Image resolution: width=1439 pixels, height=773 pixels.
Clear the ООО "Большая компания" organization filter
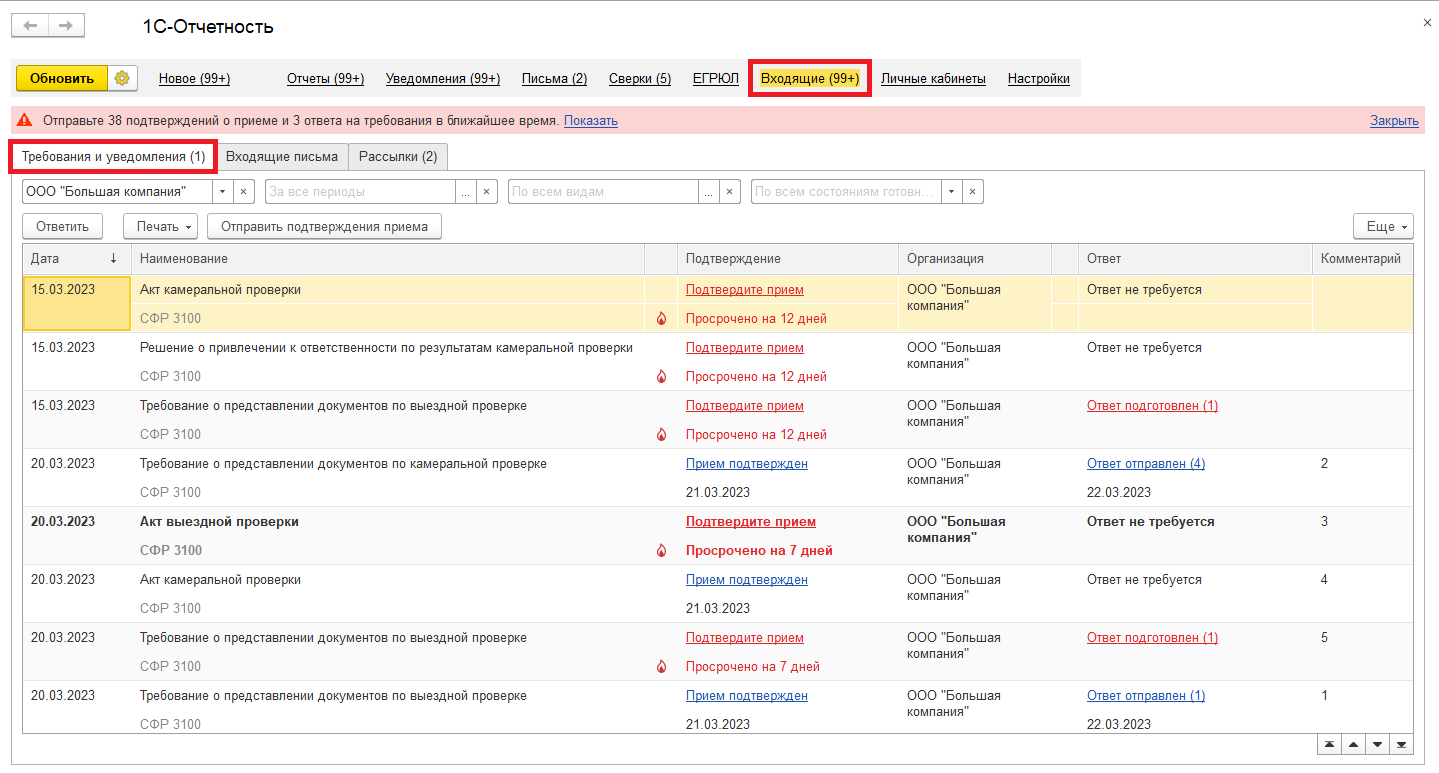(245, 191)
